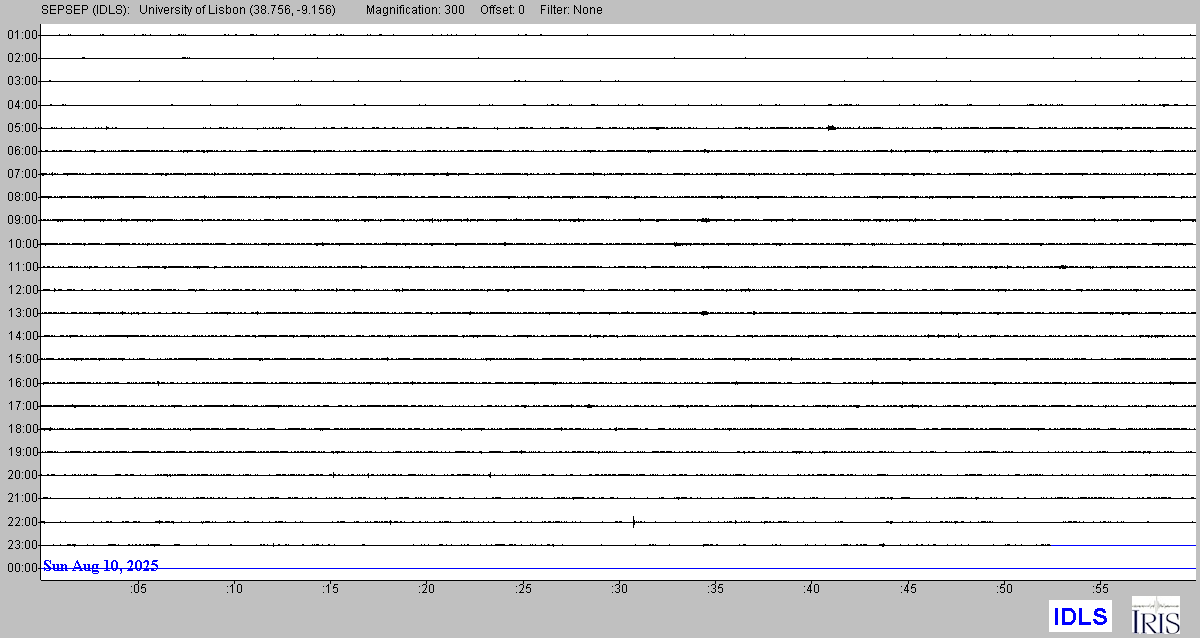Click the Filter: None header text
The width and height of the screenshot is (1200, 638).
[569, 10]
